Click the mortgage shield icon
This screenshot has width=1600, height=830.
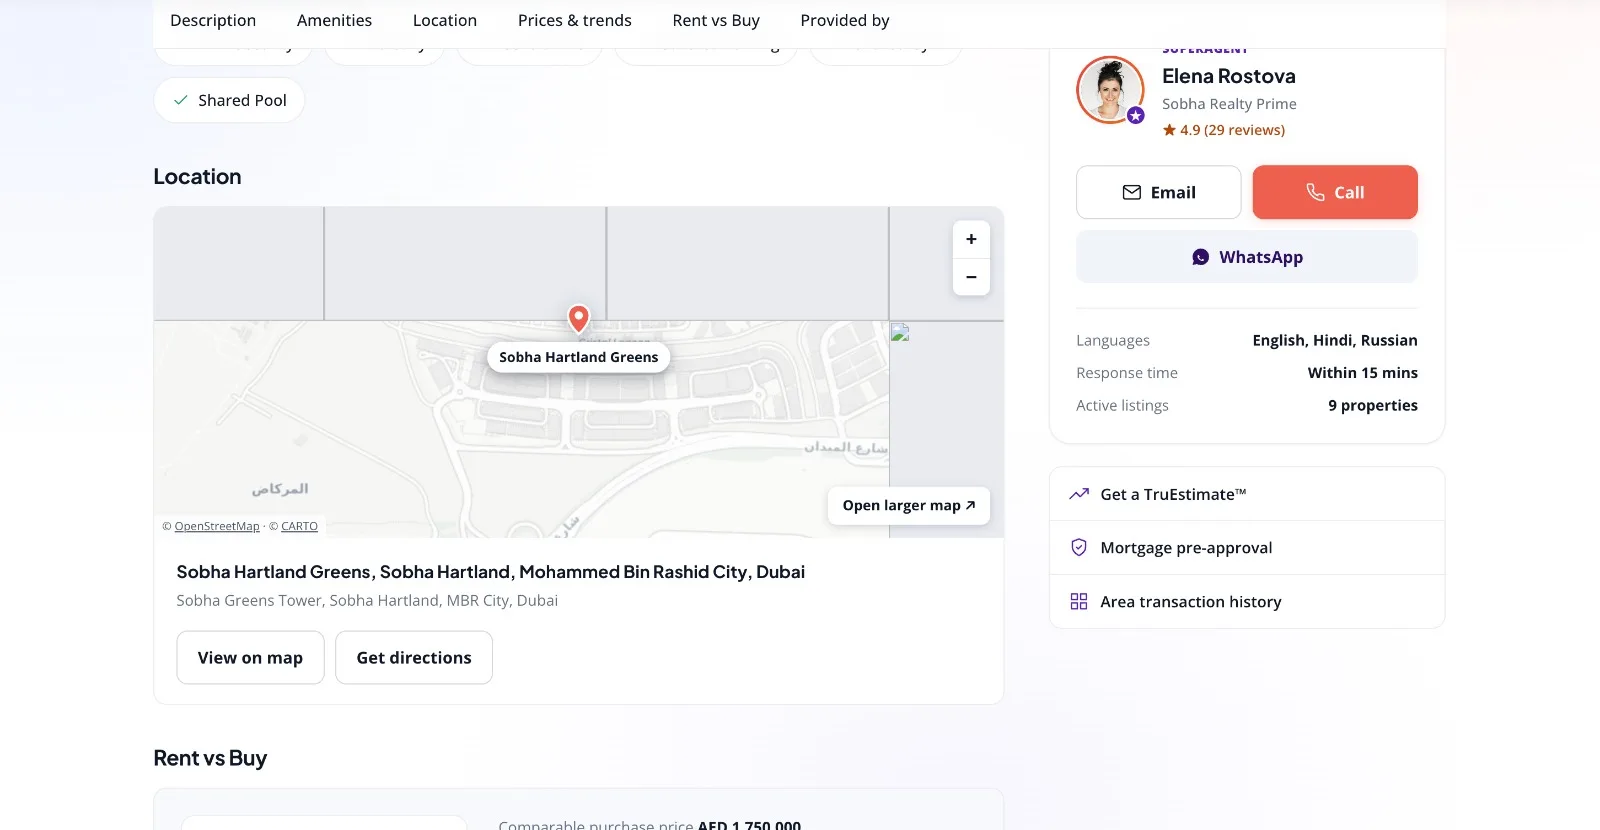pos(1079,548)
